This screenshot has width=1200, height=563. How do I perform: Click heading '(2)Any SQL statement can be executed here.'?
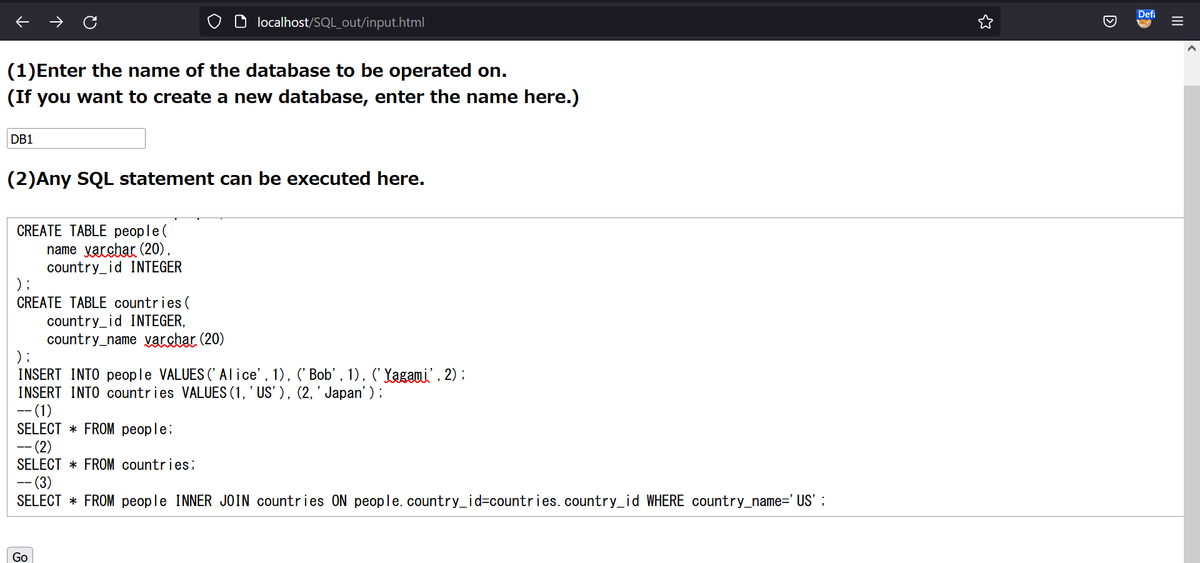coord(215,179)
